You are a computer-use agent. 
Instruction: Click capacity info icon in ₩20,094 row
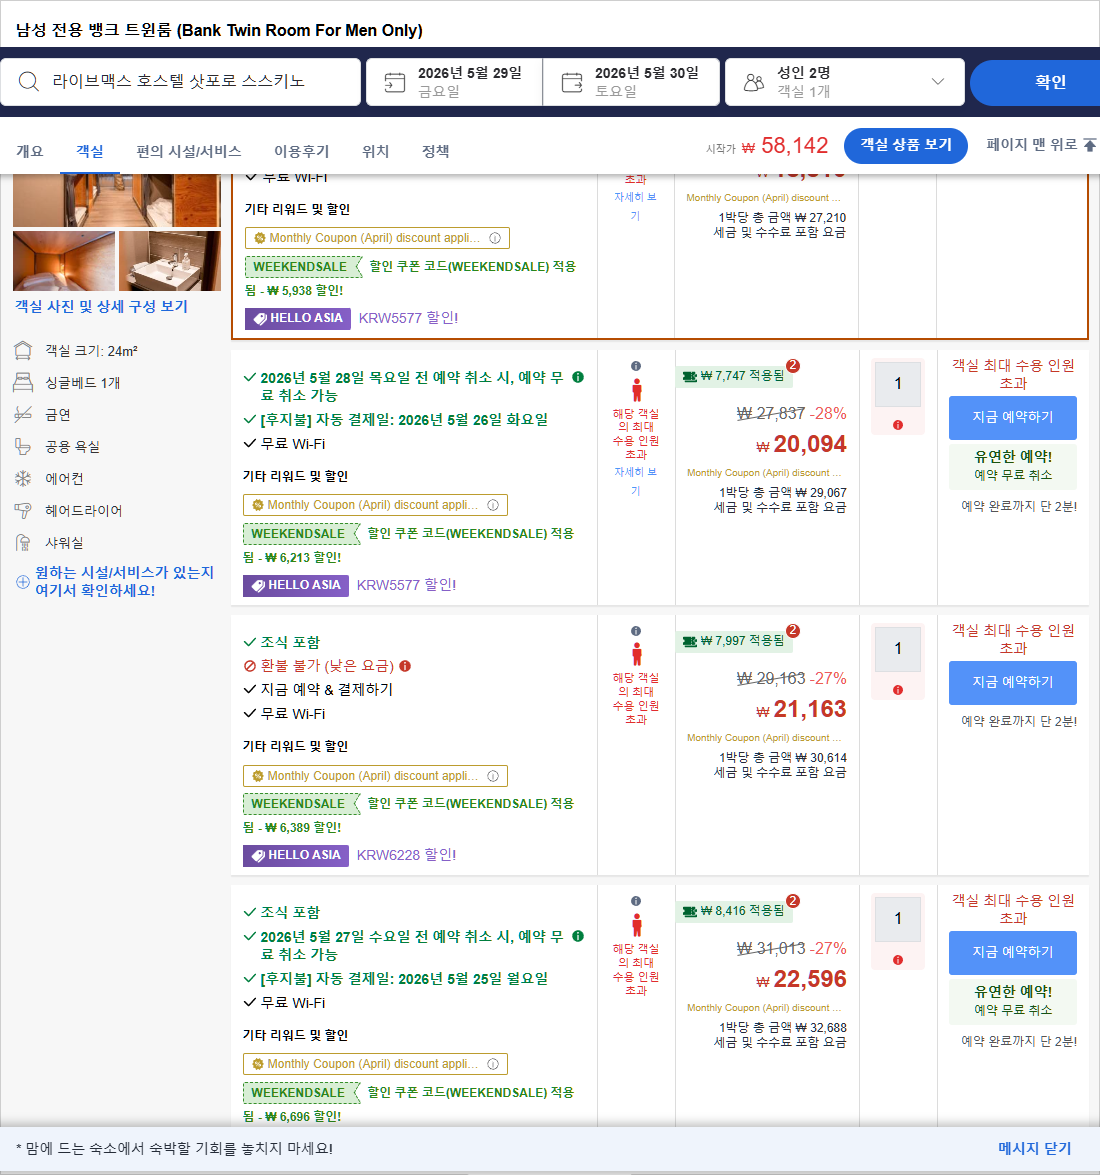636,366
